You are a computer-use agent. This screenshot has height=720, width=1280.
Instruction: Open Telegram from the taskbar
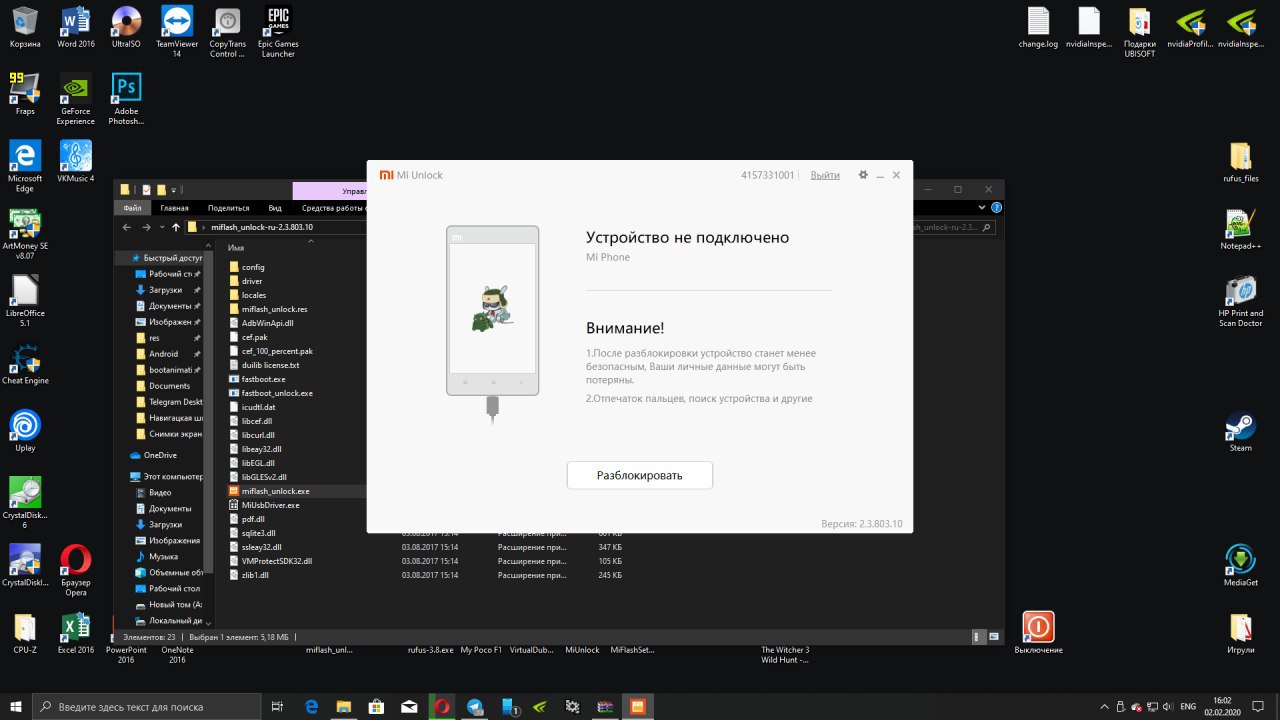[x=474, y=706]
